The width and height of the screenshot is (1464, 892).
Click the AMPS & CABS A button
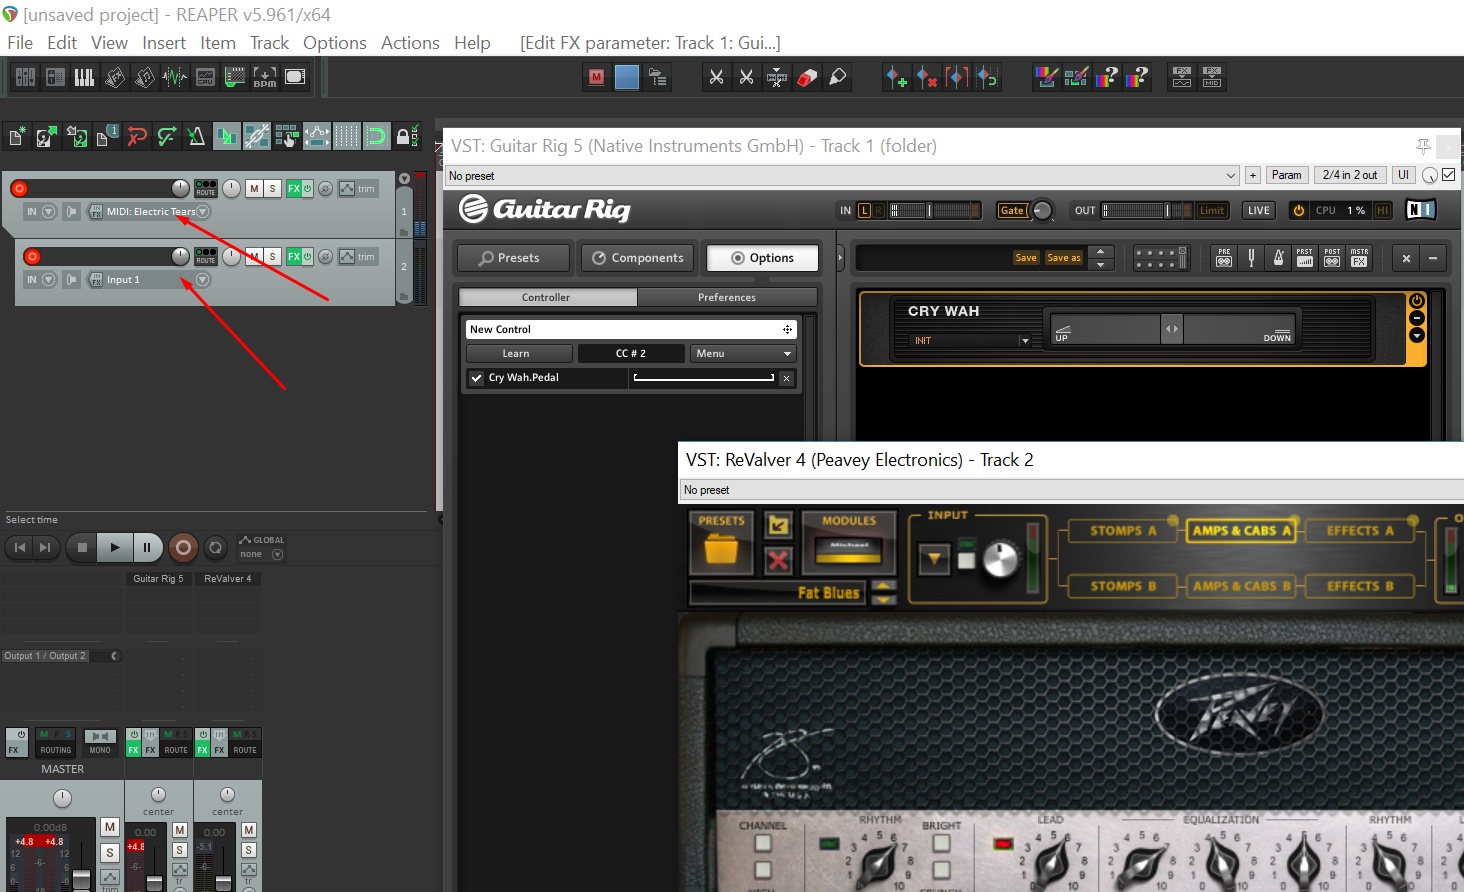(1242, 531)
